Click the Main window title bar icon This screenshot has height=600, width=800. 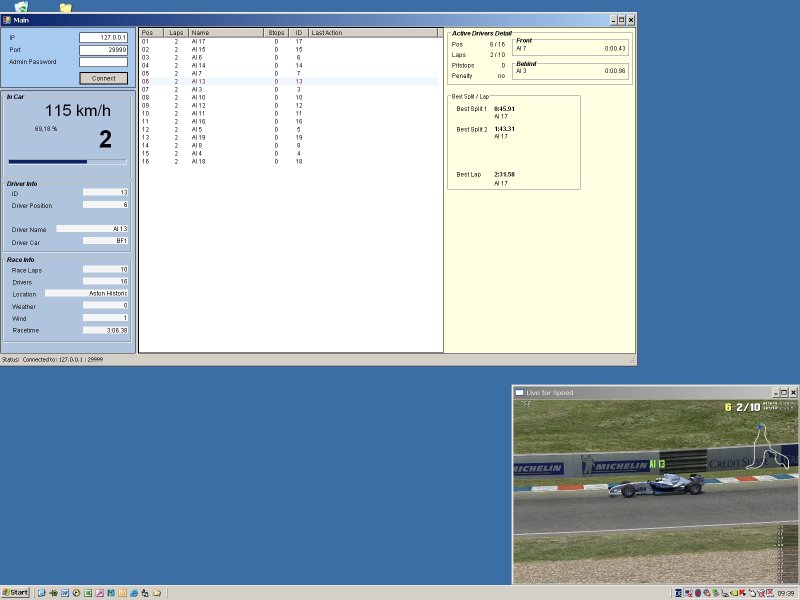(x=7, y=20)
